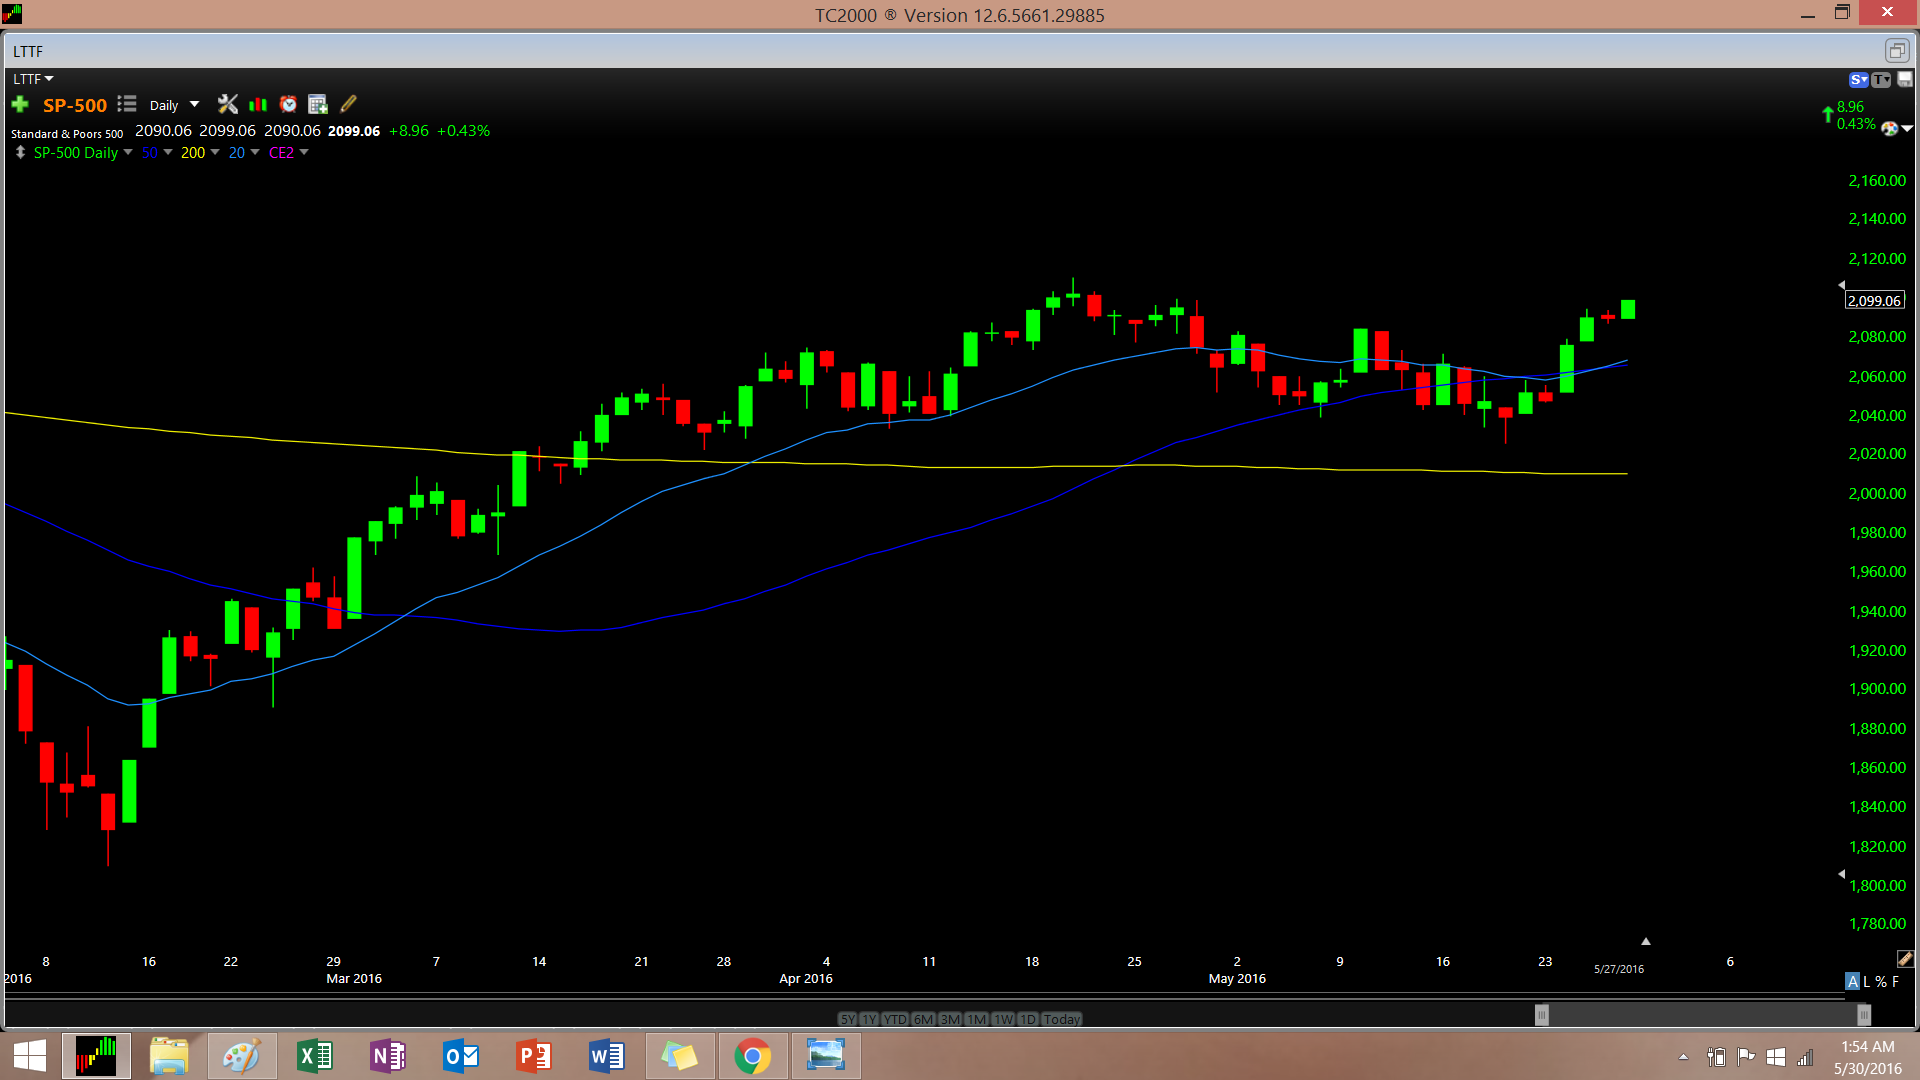Select the pencil drawing tools icon
This screenshot has height=1080, width=1920.
348,104
